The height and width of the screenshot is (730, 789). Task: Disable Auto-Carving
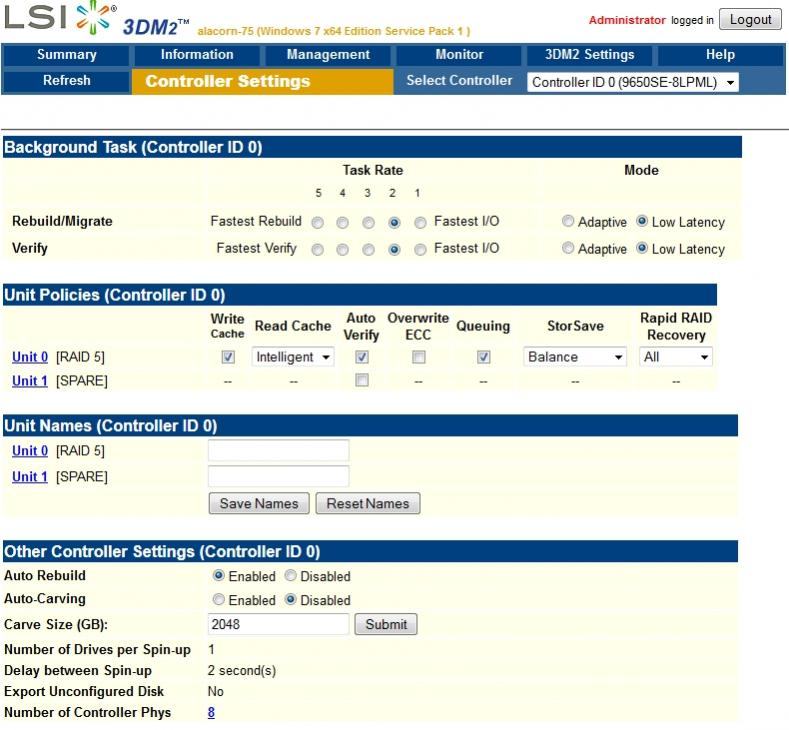290,599
